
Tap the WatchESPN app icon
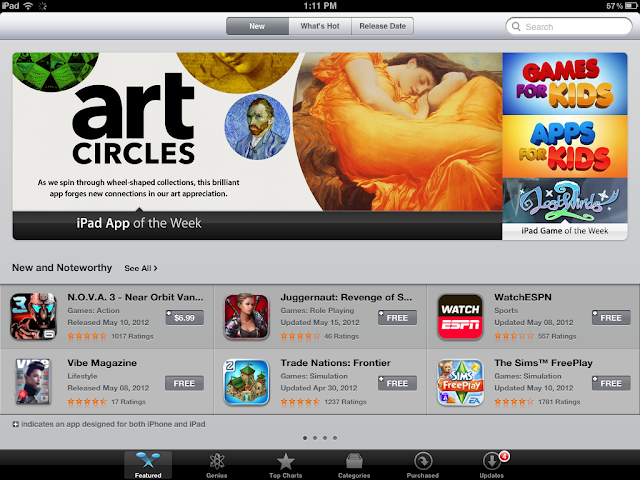pos(460,316)
